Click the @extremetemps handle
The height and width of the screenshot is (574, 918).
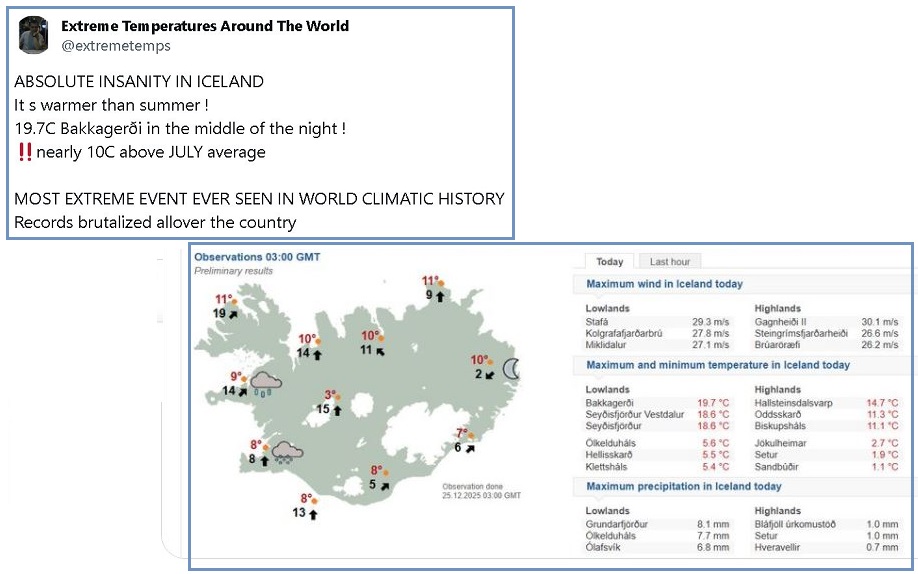click(x=116, y=46)
